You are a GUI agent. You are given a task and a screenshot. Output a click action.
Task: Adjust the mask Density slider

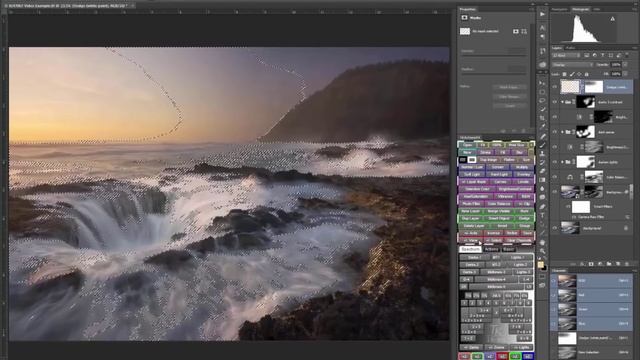coord(493,56)
